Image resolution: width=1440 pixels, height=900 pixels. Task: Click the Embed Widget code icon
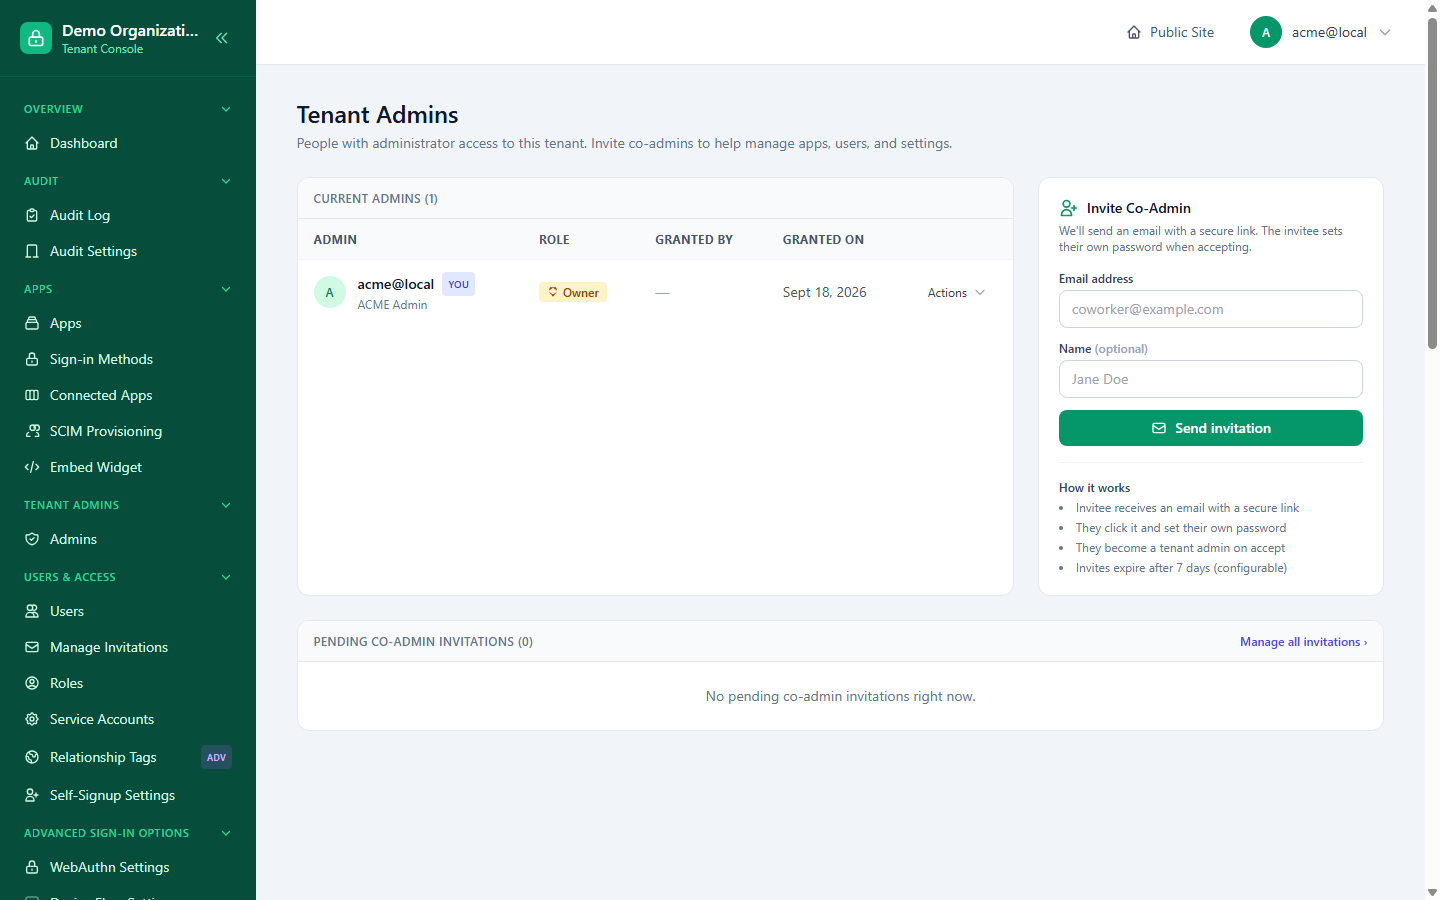tap(32, 467)
